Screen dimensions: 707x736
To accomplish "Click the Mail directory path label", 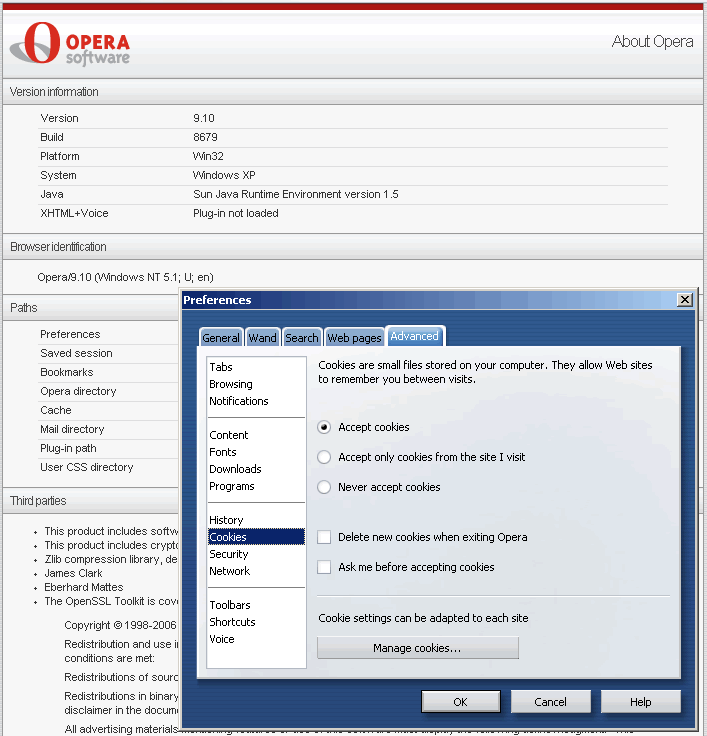I will click(x=72, y=429).
